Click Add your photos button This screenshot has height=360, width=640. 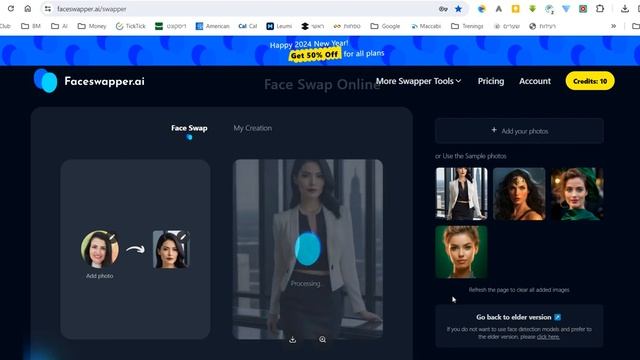tap(519, 131)
